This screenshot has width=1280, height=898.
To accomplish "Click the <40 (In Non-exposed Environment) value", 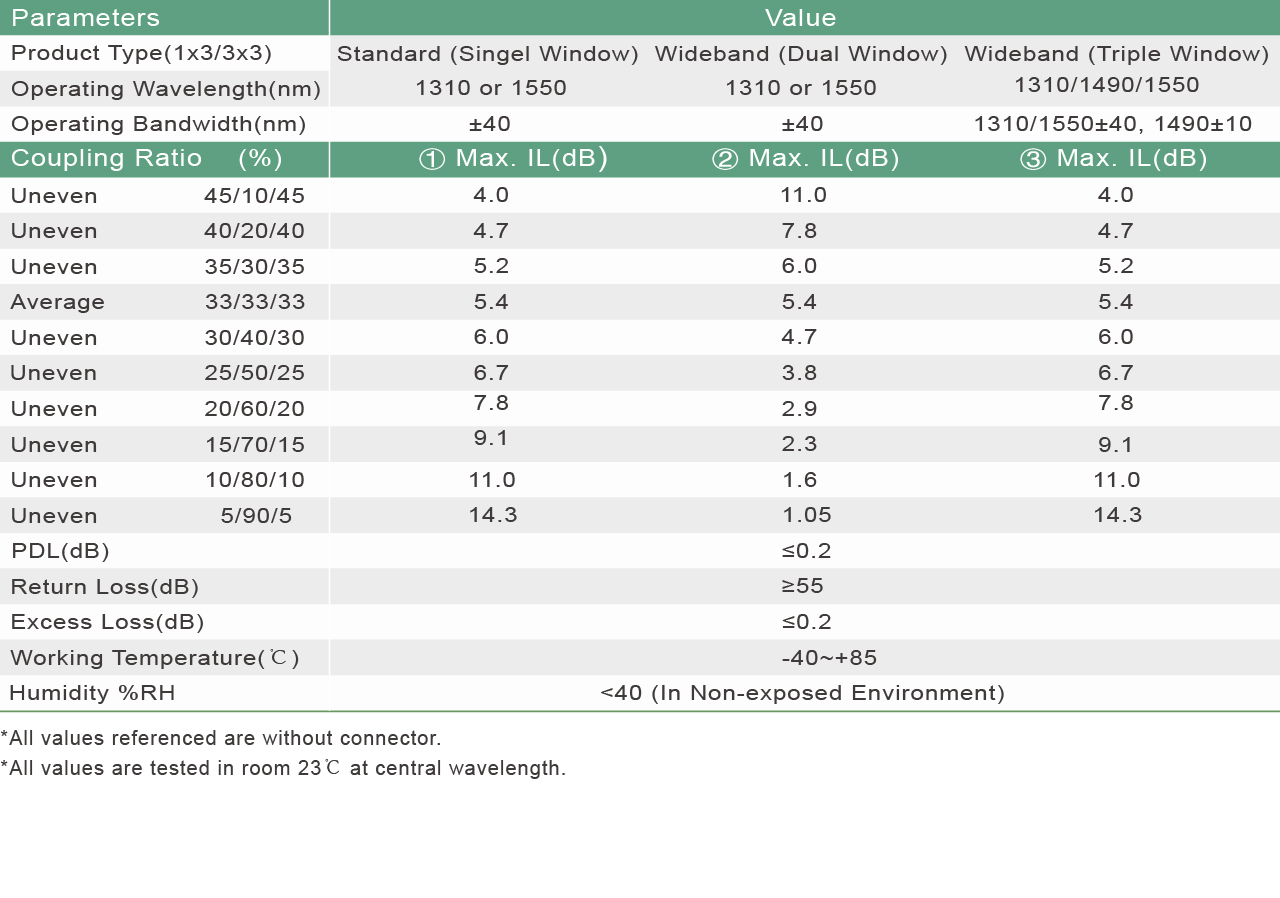I will [803, 693].
